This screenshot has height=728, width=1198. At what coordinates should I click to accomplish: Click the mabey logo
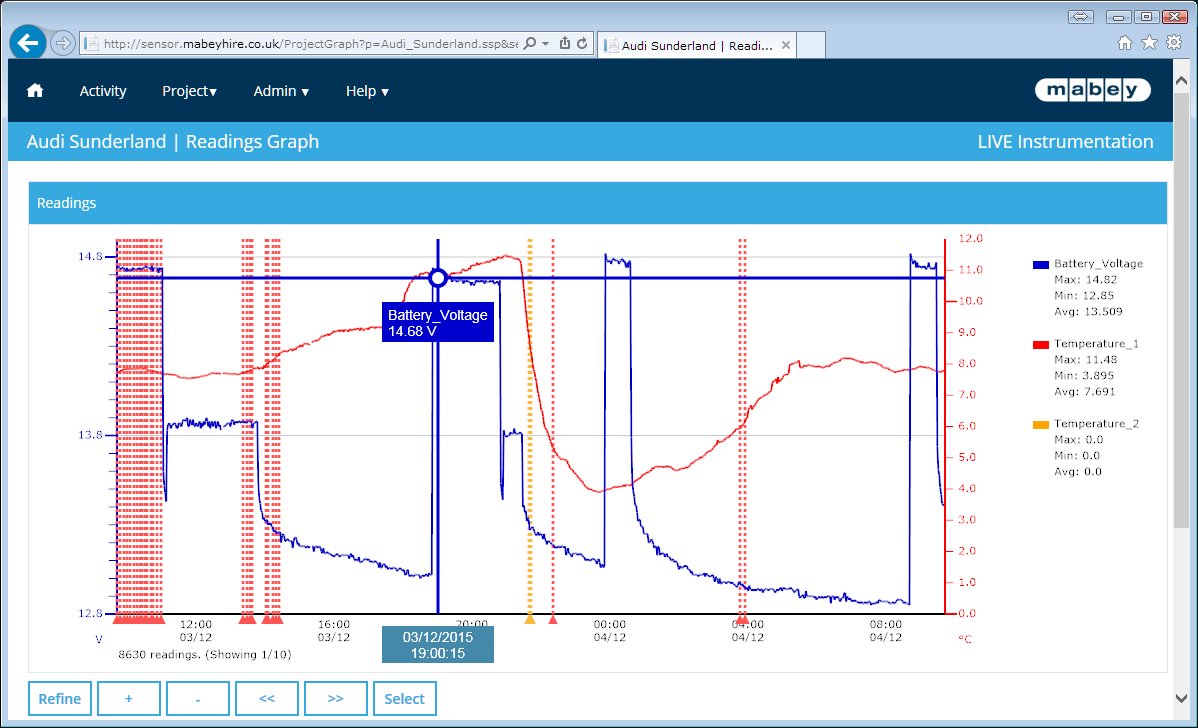[x=1093, y=90]
